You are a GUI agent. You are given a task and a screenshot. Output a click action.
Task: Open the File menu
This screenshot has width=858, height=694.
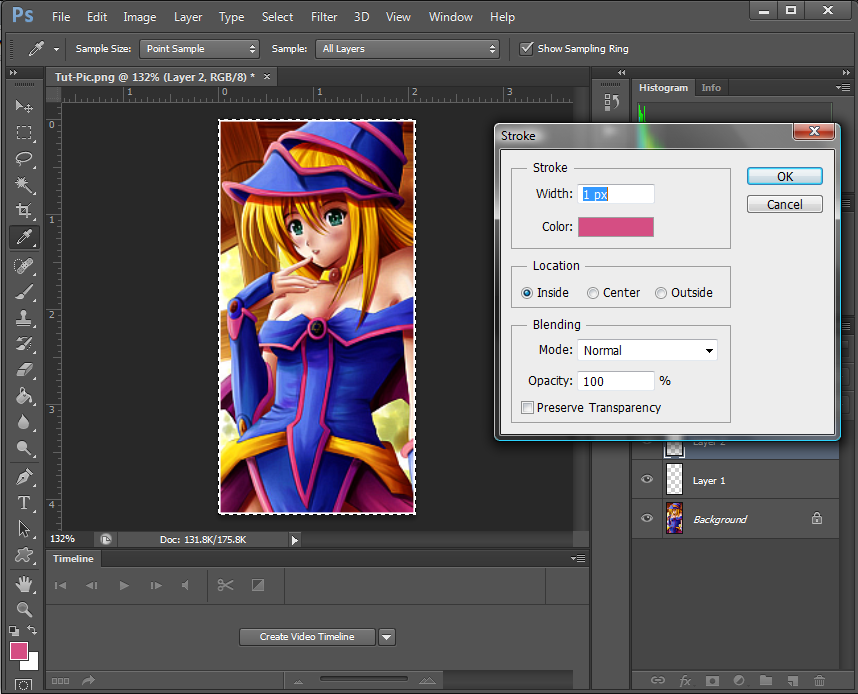pyautogui.click(x=61, y=17)
